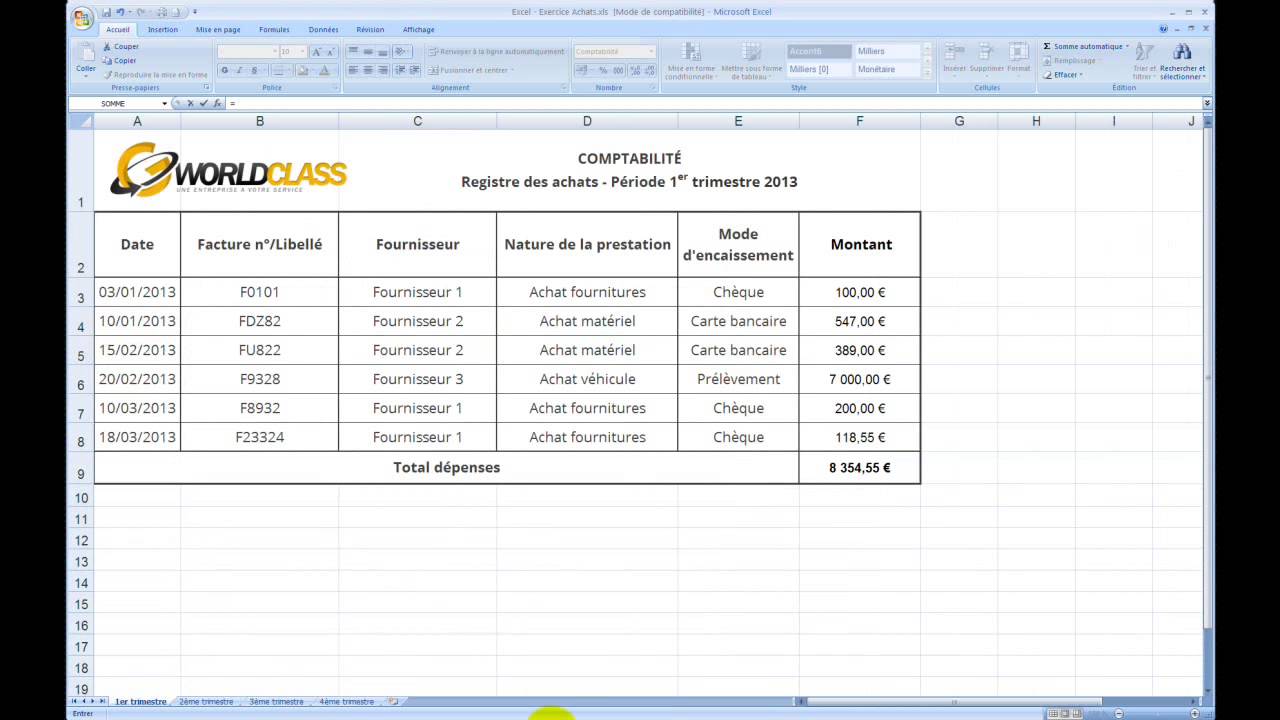Customize the Quick Access Toolbar dropdown
This screenshot has height=720, width=1280.
pos(195,12)
